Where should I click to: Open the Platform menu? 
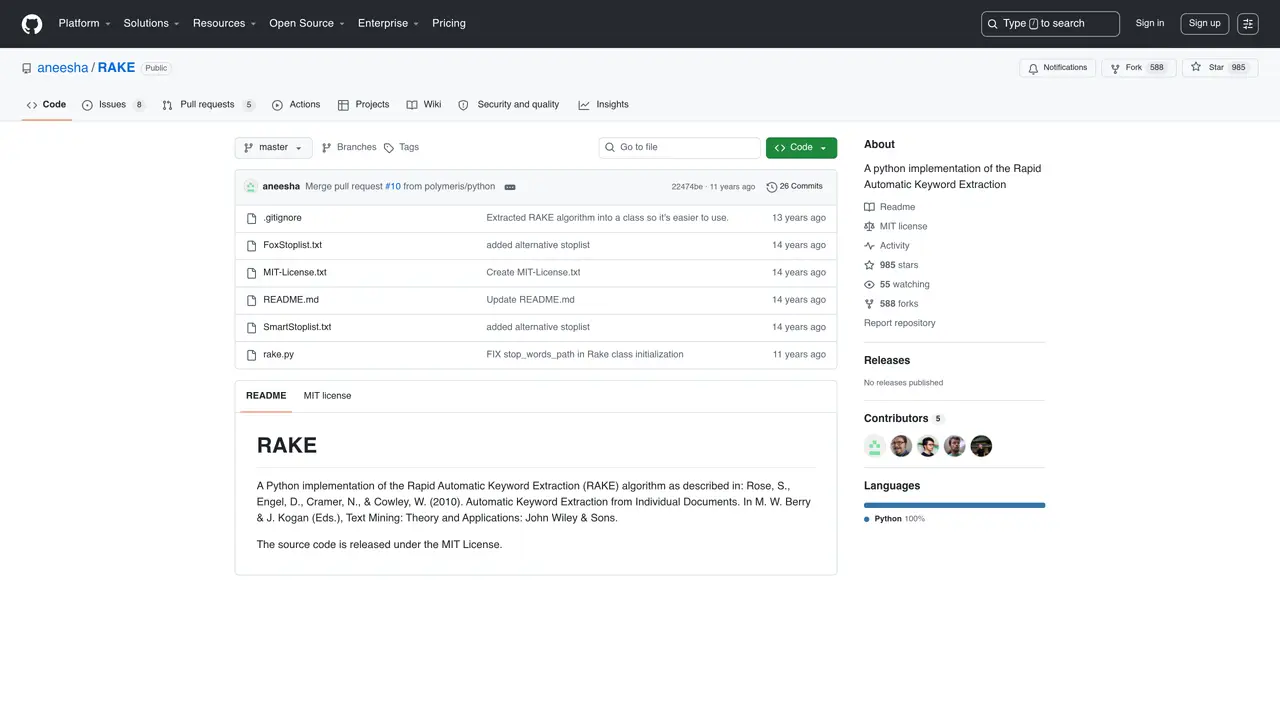tap(85, 24)
